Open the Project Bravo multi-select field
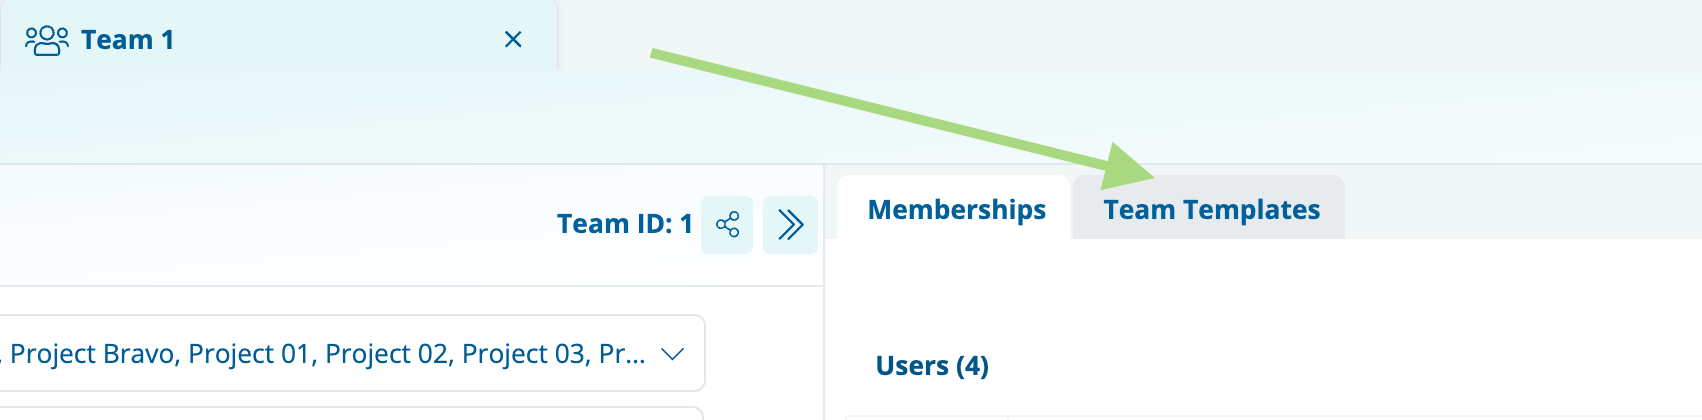 [x=352, y=353]
